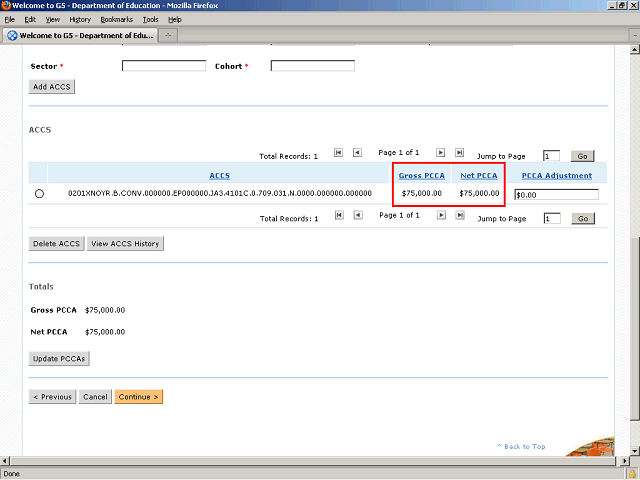Go to last page in lower pager
Image resolution: width=640 pixels, height=480 pixels.
460,215
